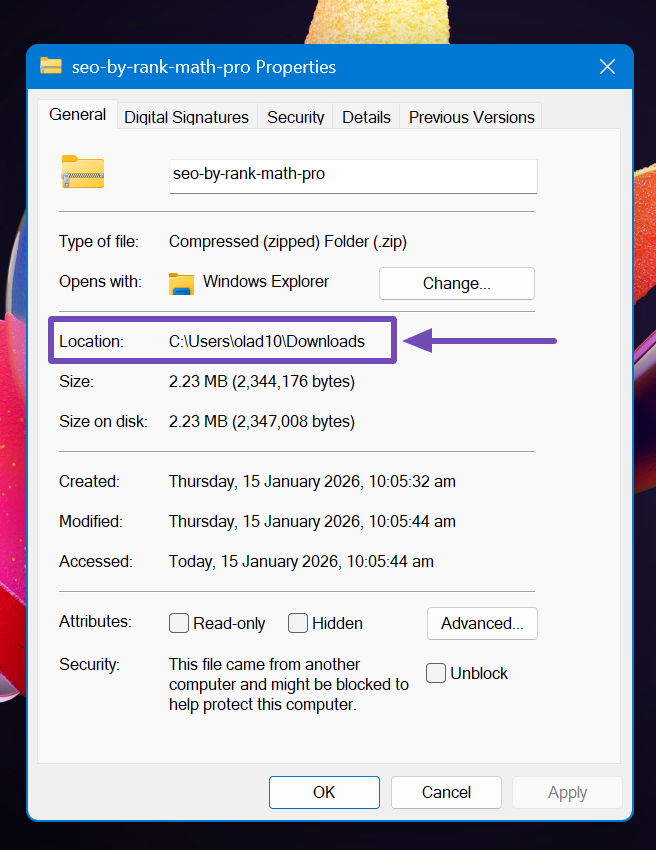Open Advanced... attributes

point(482,623)
